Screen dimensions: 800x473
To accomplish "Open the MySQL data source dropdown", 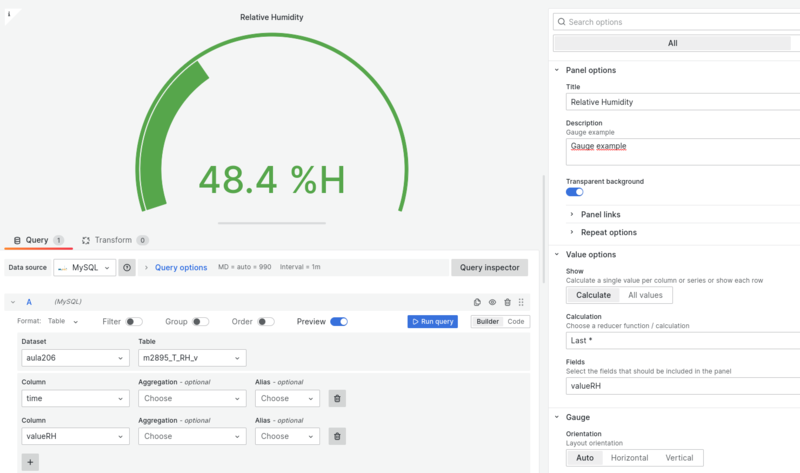I will (85, 267).
